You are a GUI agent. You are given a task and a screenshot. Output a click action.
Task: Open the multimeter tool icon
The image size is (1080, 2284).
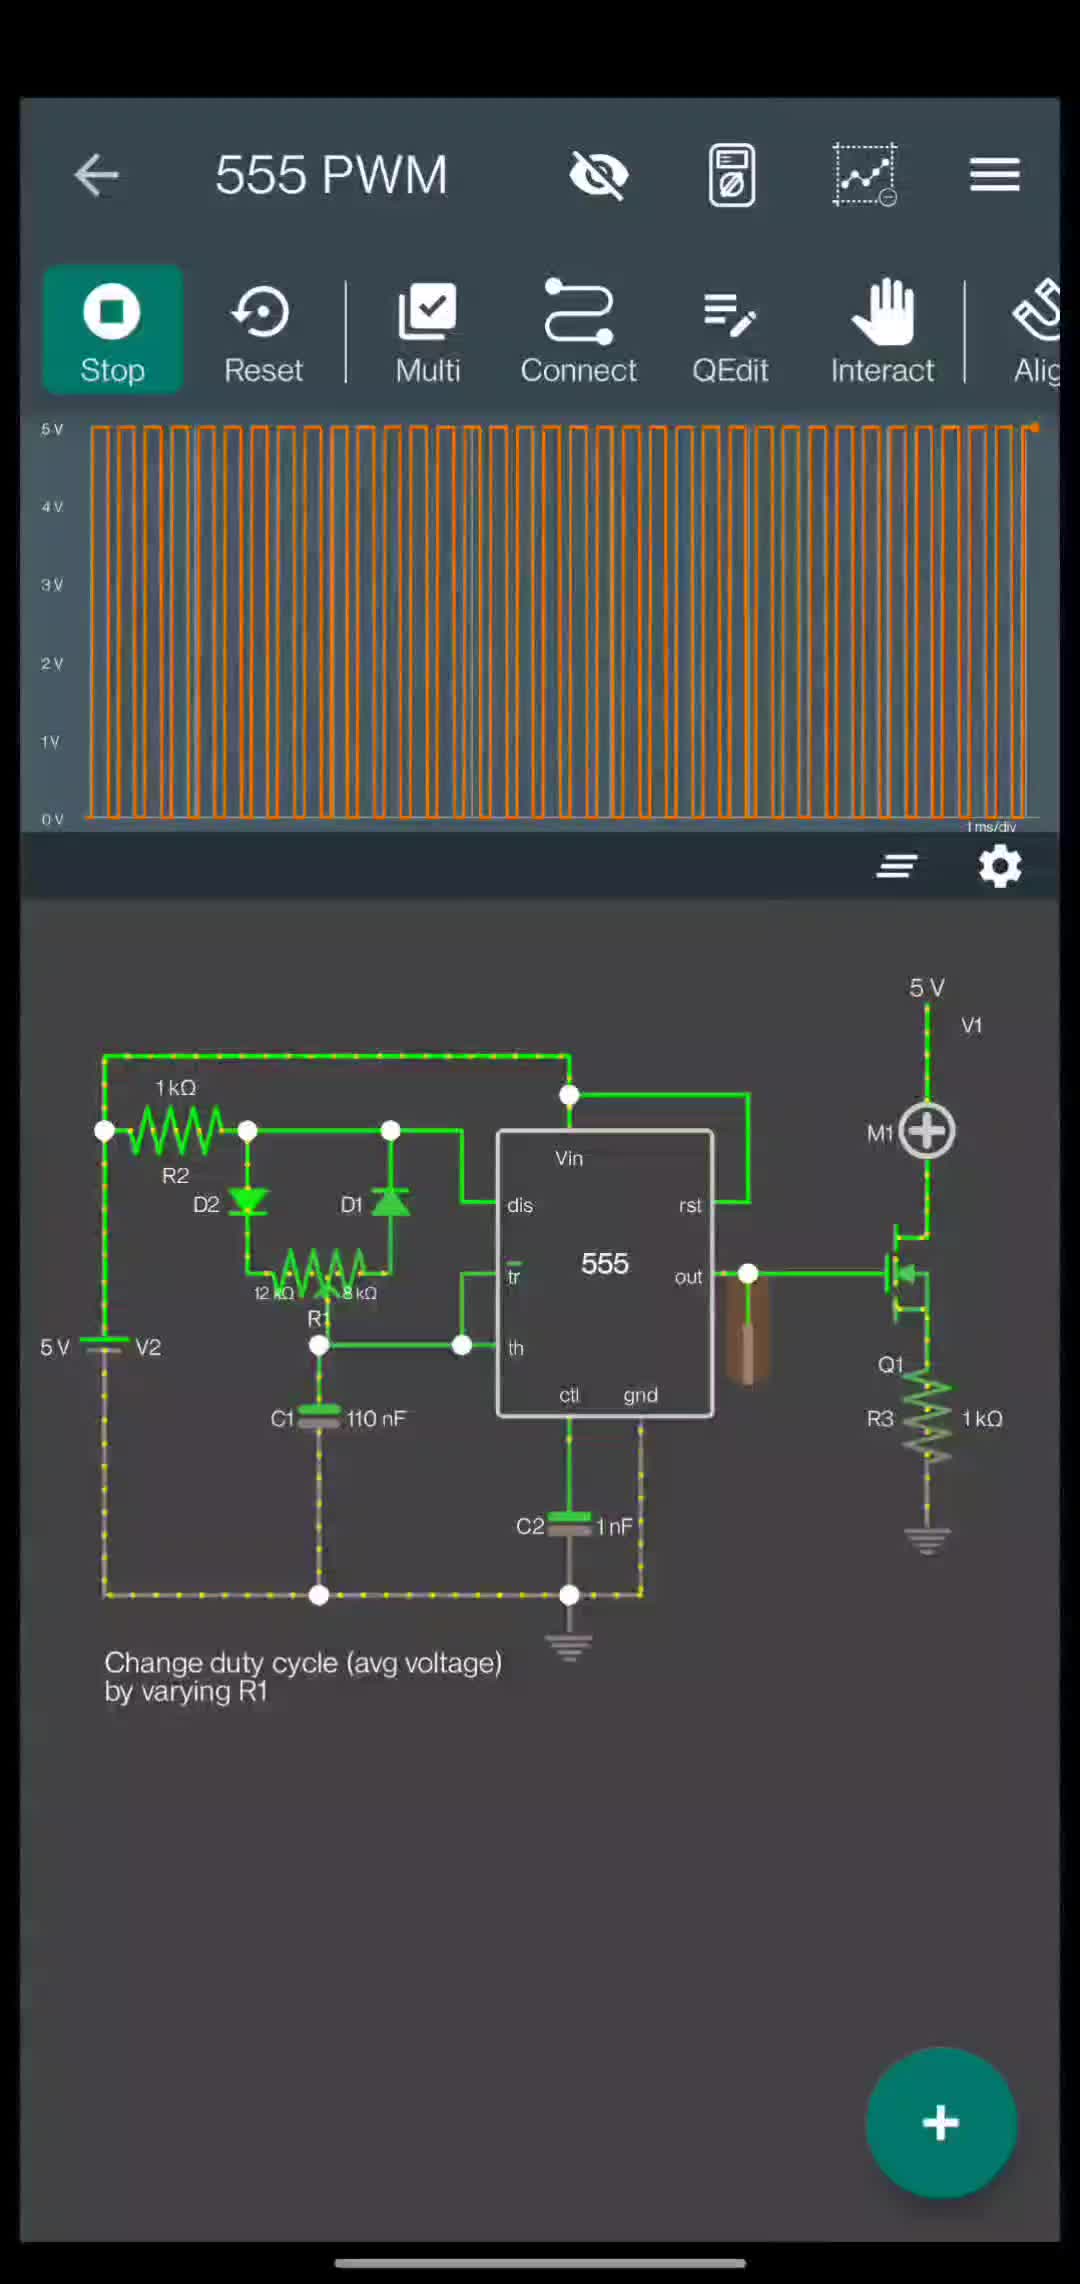point(731,176)
